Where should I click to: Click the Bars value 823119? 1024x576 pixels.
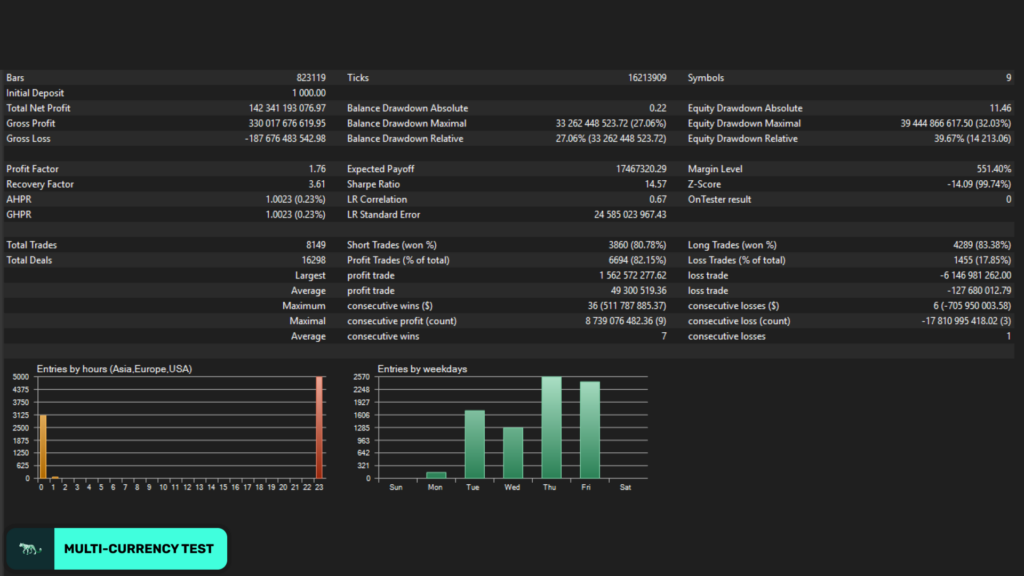pyautogui.click(x=311, y=78)
